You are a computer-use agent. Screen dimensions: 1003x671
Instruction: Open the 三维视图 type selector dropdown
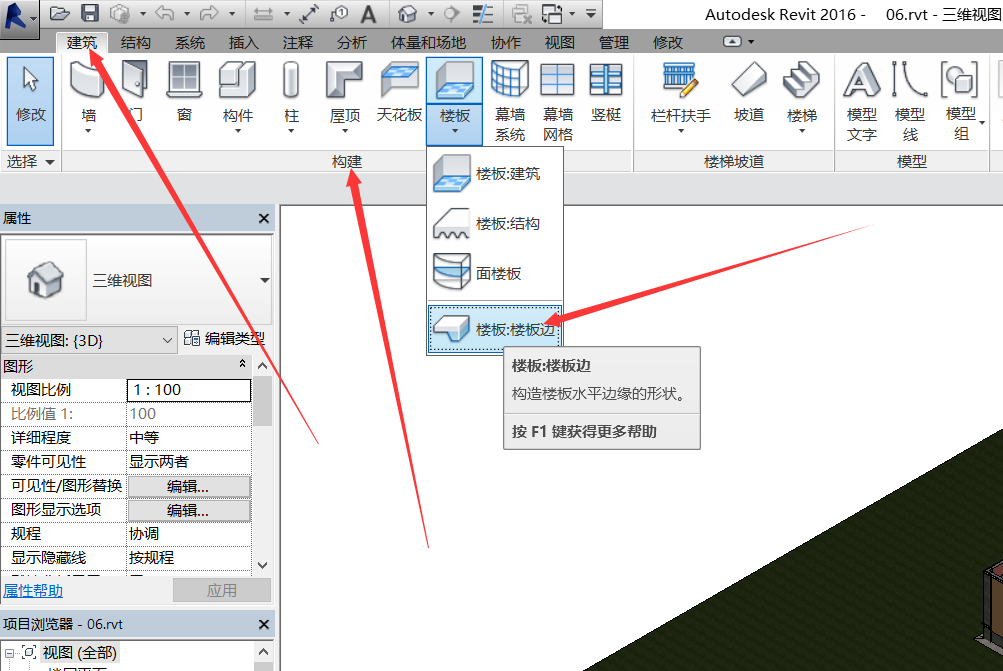265,281
